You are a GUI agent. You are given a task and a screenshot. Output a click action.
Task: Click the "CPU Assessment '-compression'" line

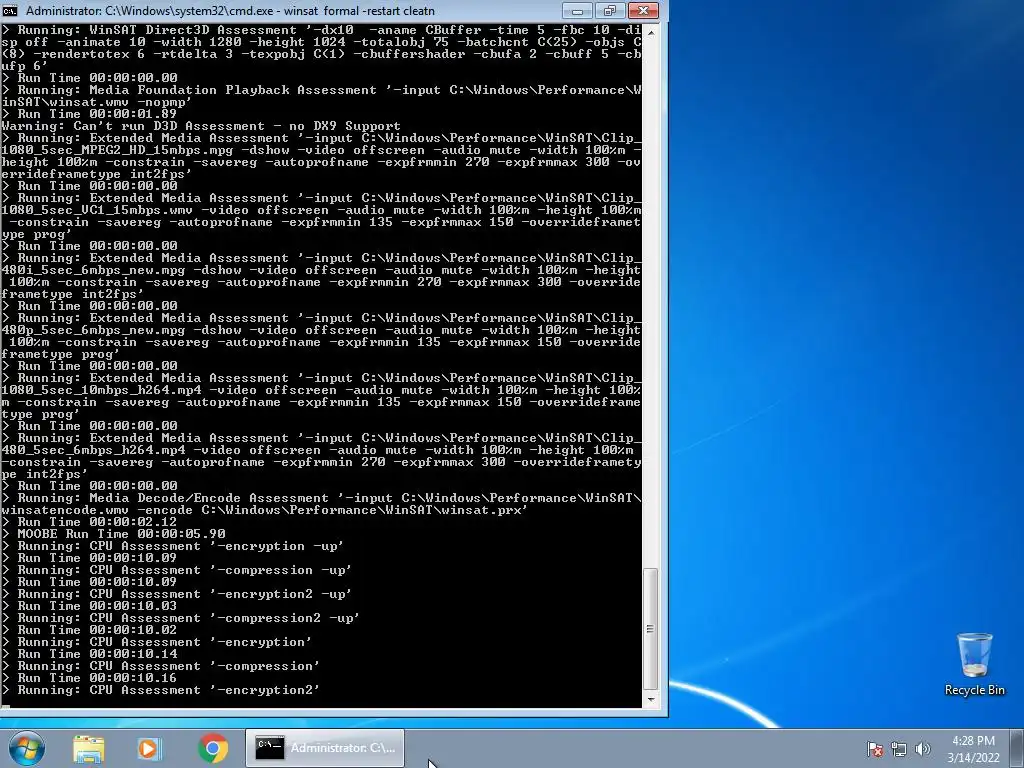161,666
